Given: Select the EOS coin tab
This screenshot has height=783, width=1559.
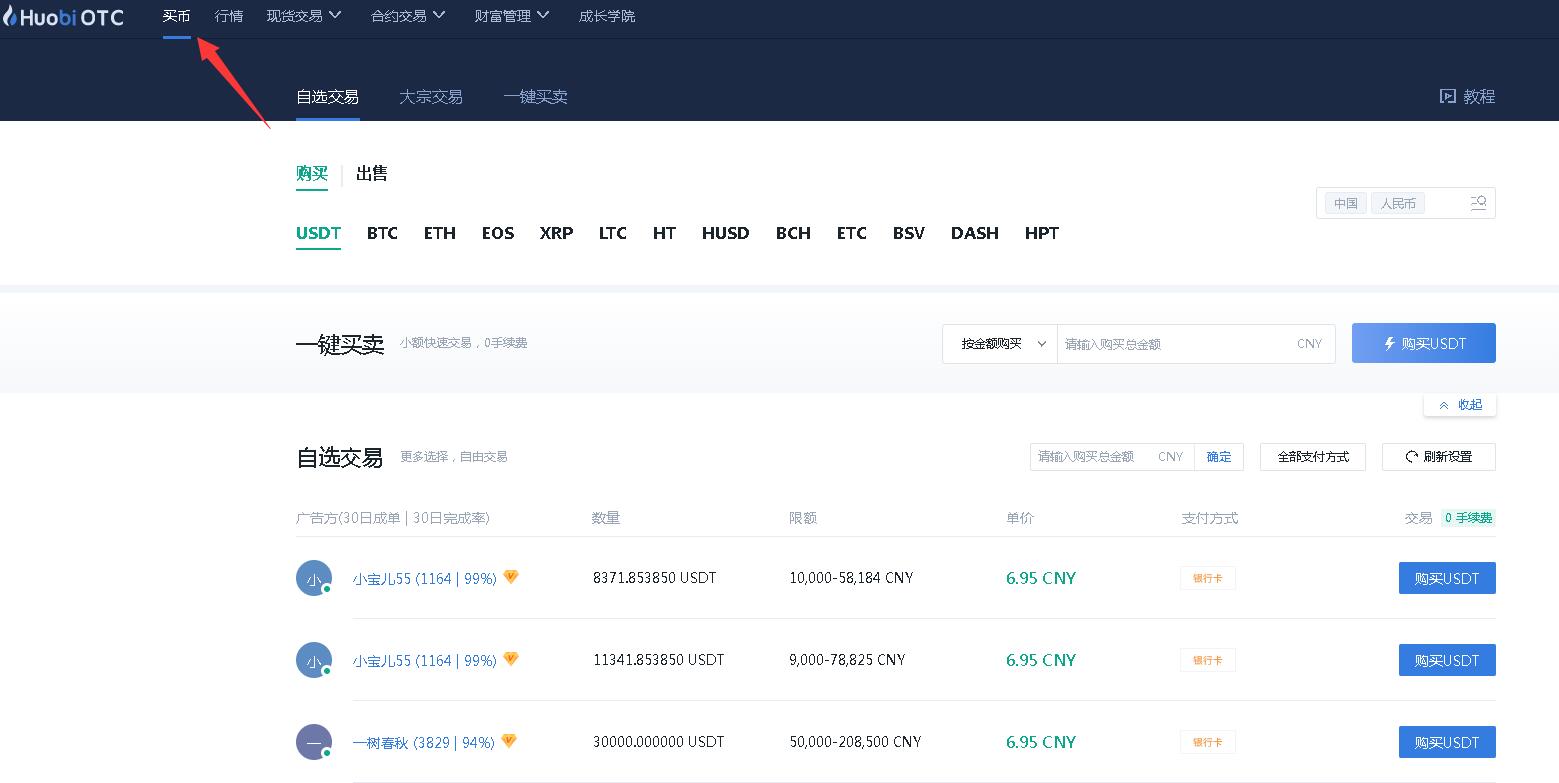Looking at the screenshot, I should pos(498,233).
